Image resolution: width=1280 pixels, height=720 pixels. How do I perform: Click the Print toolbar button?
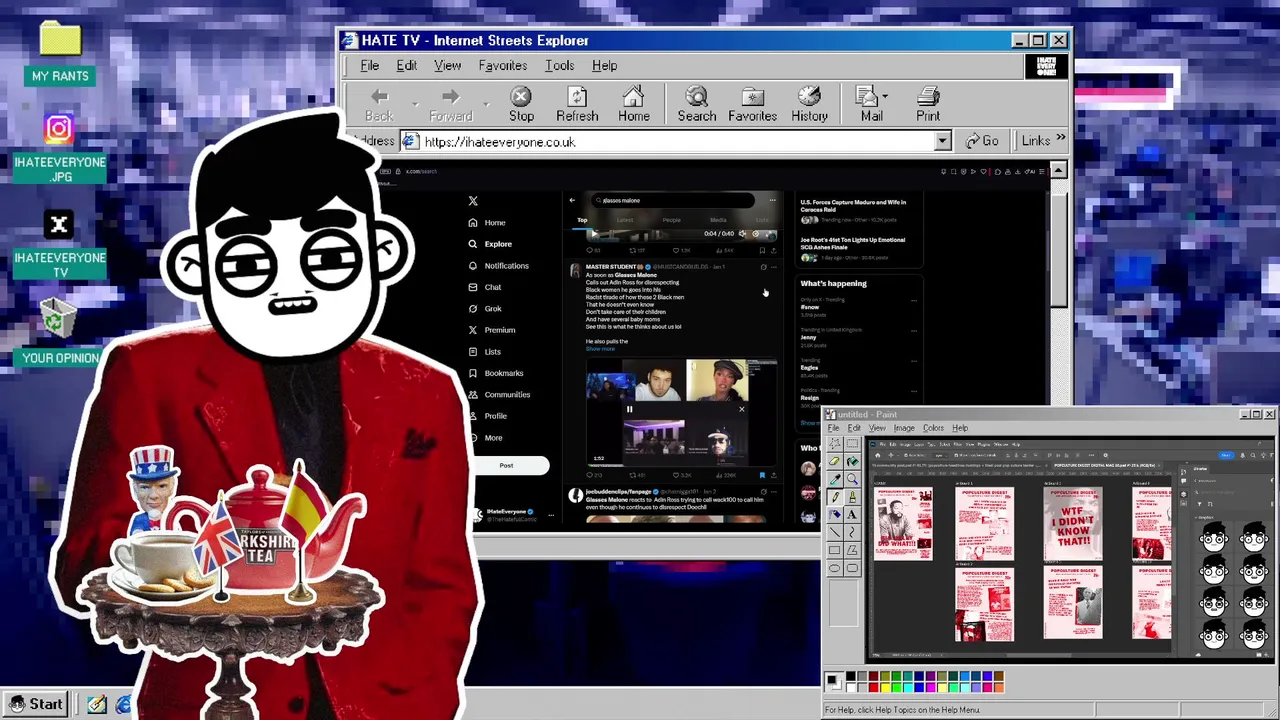(x=928, y=104)
